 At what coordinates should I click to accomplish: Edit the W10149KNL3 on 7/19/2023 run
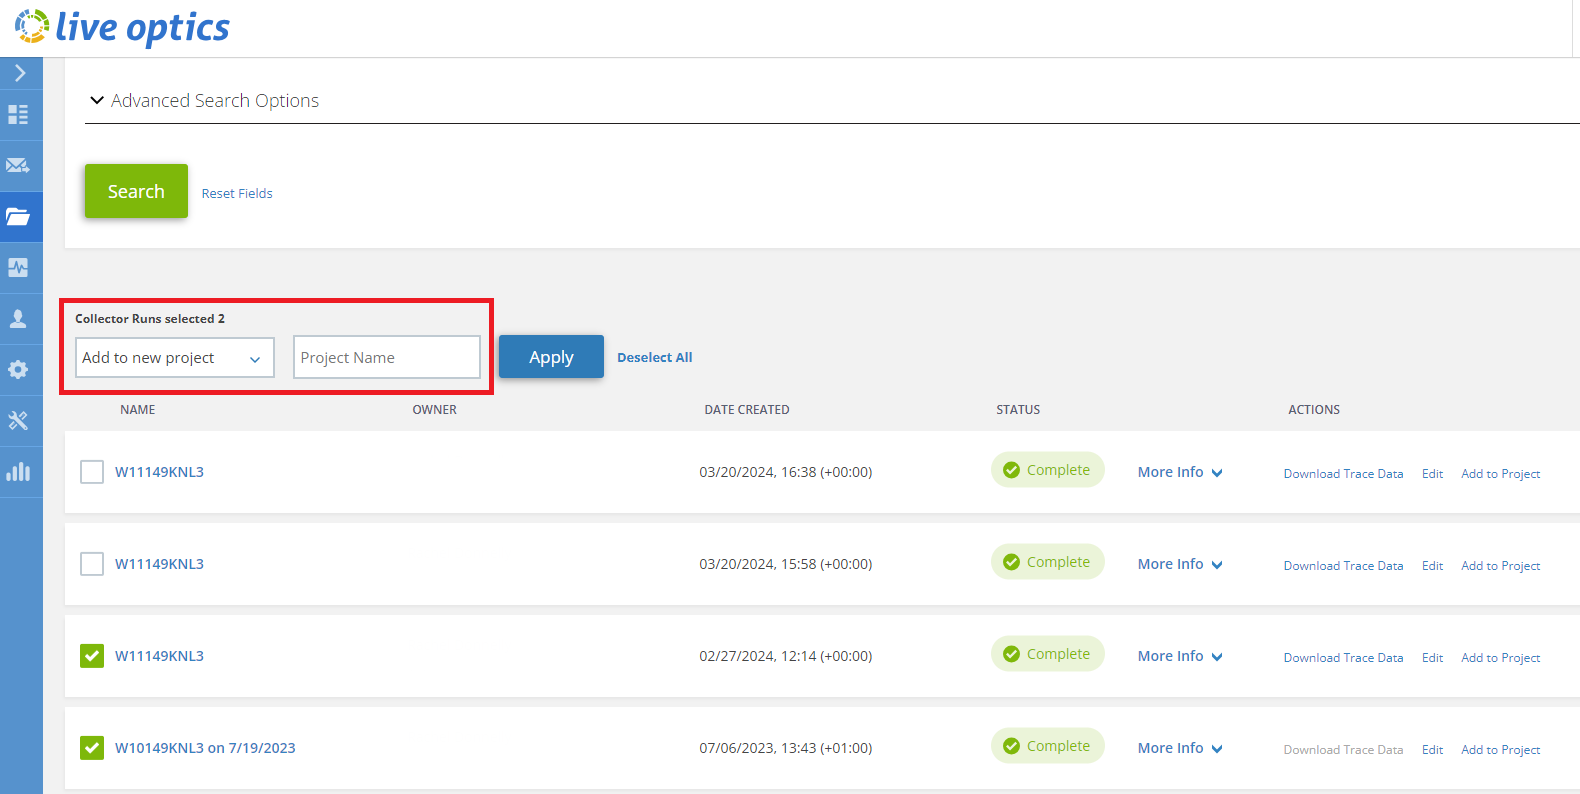[x=1432, y=750]
